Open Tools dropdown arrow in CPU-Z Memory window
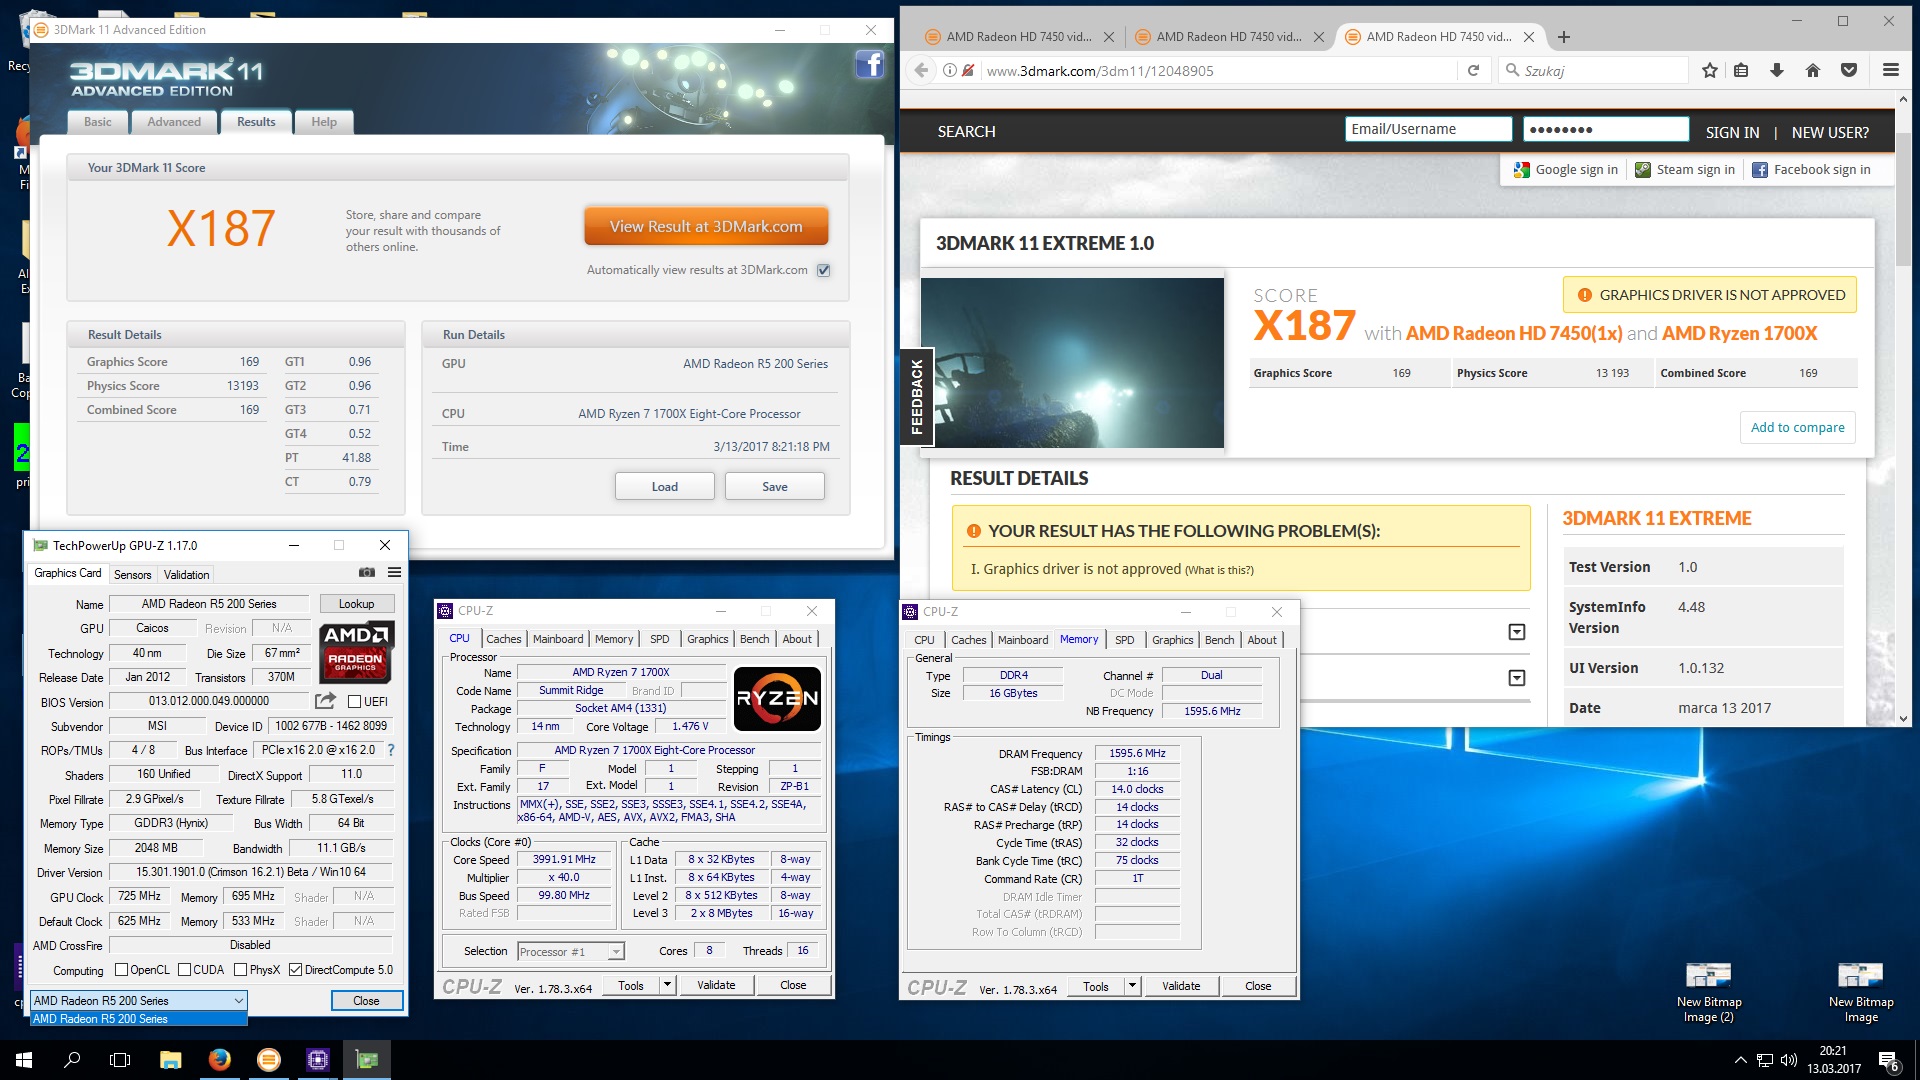 tap(1132, 986)
